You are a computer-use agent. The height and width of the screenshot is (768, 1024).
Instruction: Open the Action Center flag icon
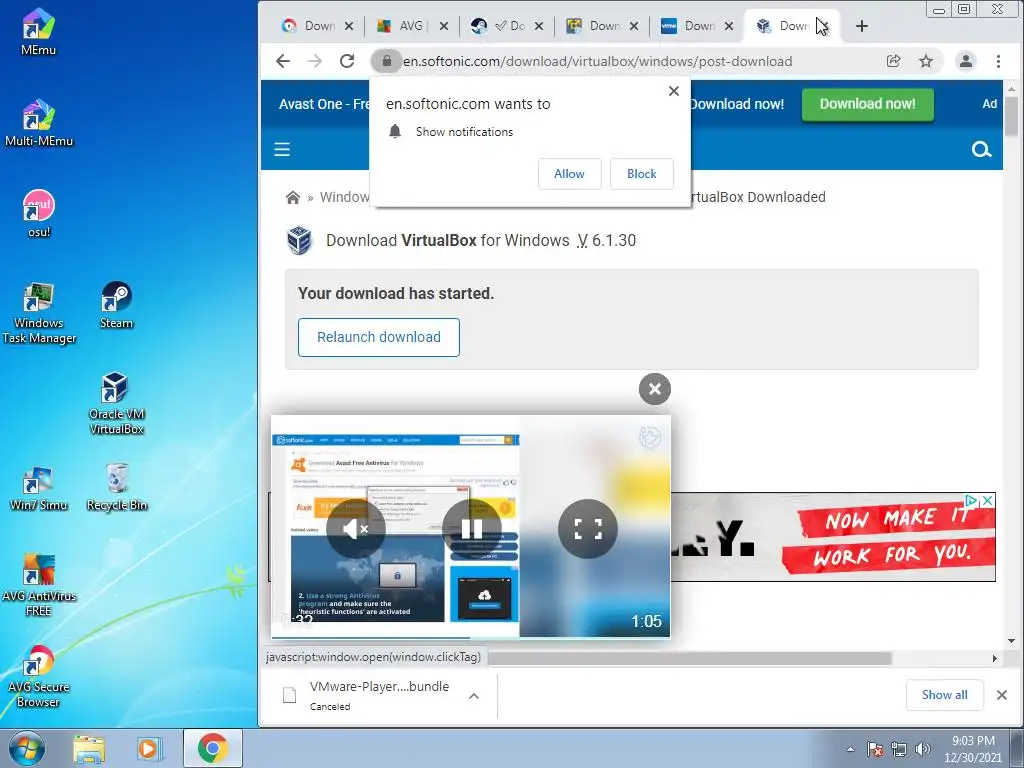[x=876, y=749]
